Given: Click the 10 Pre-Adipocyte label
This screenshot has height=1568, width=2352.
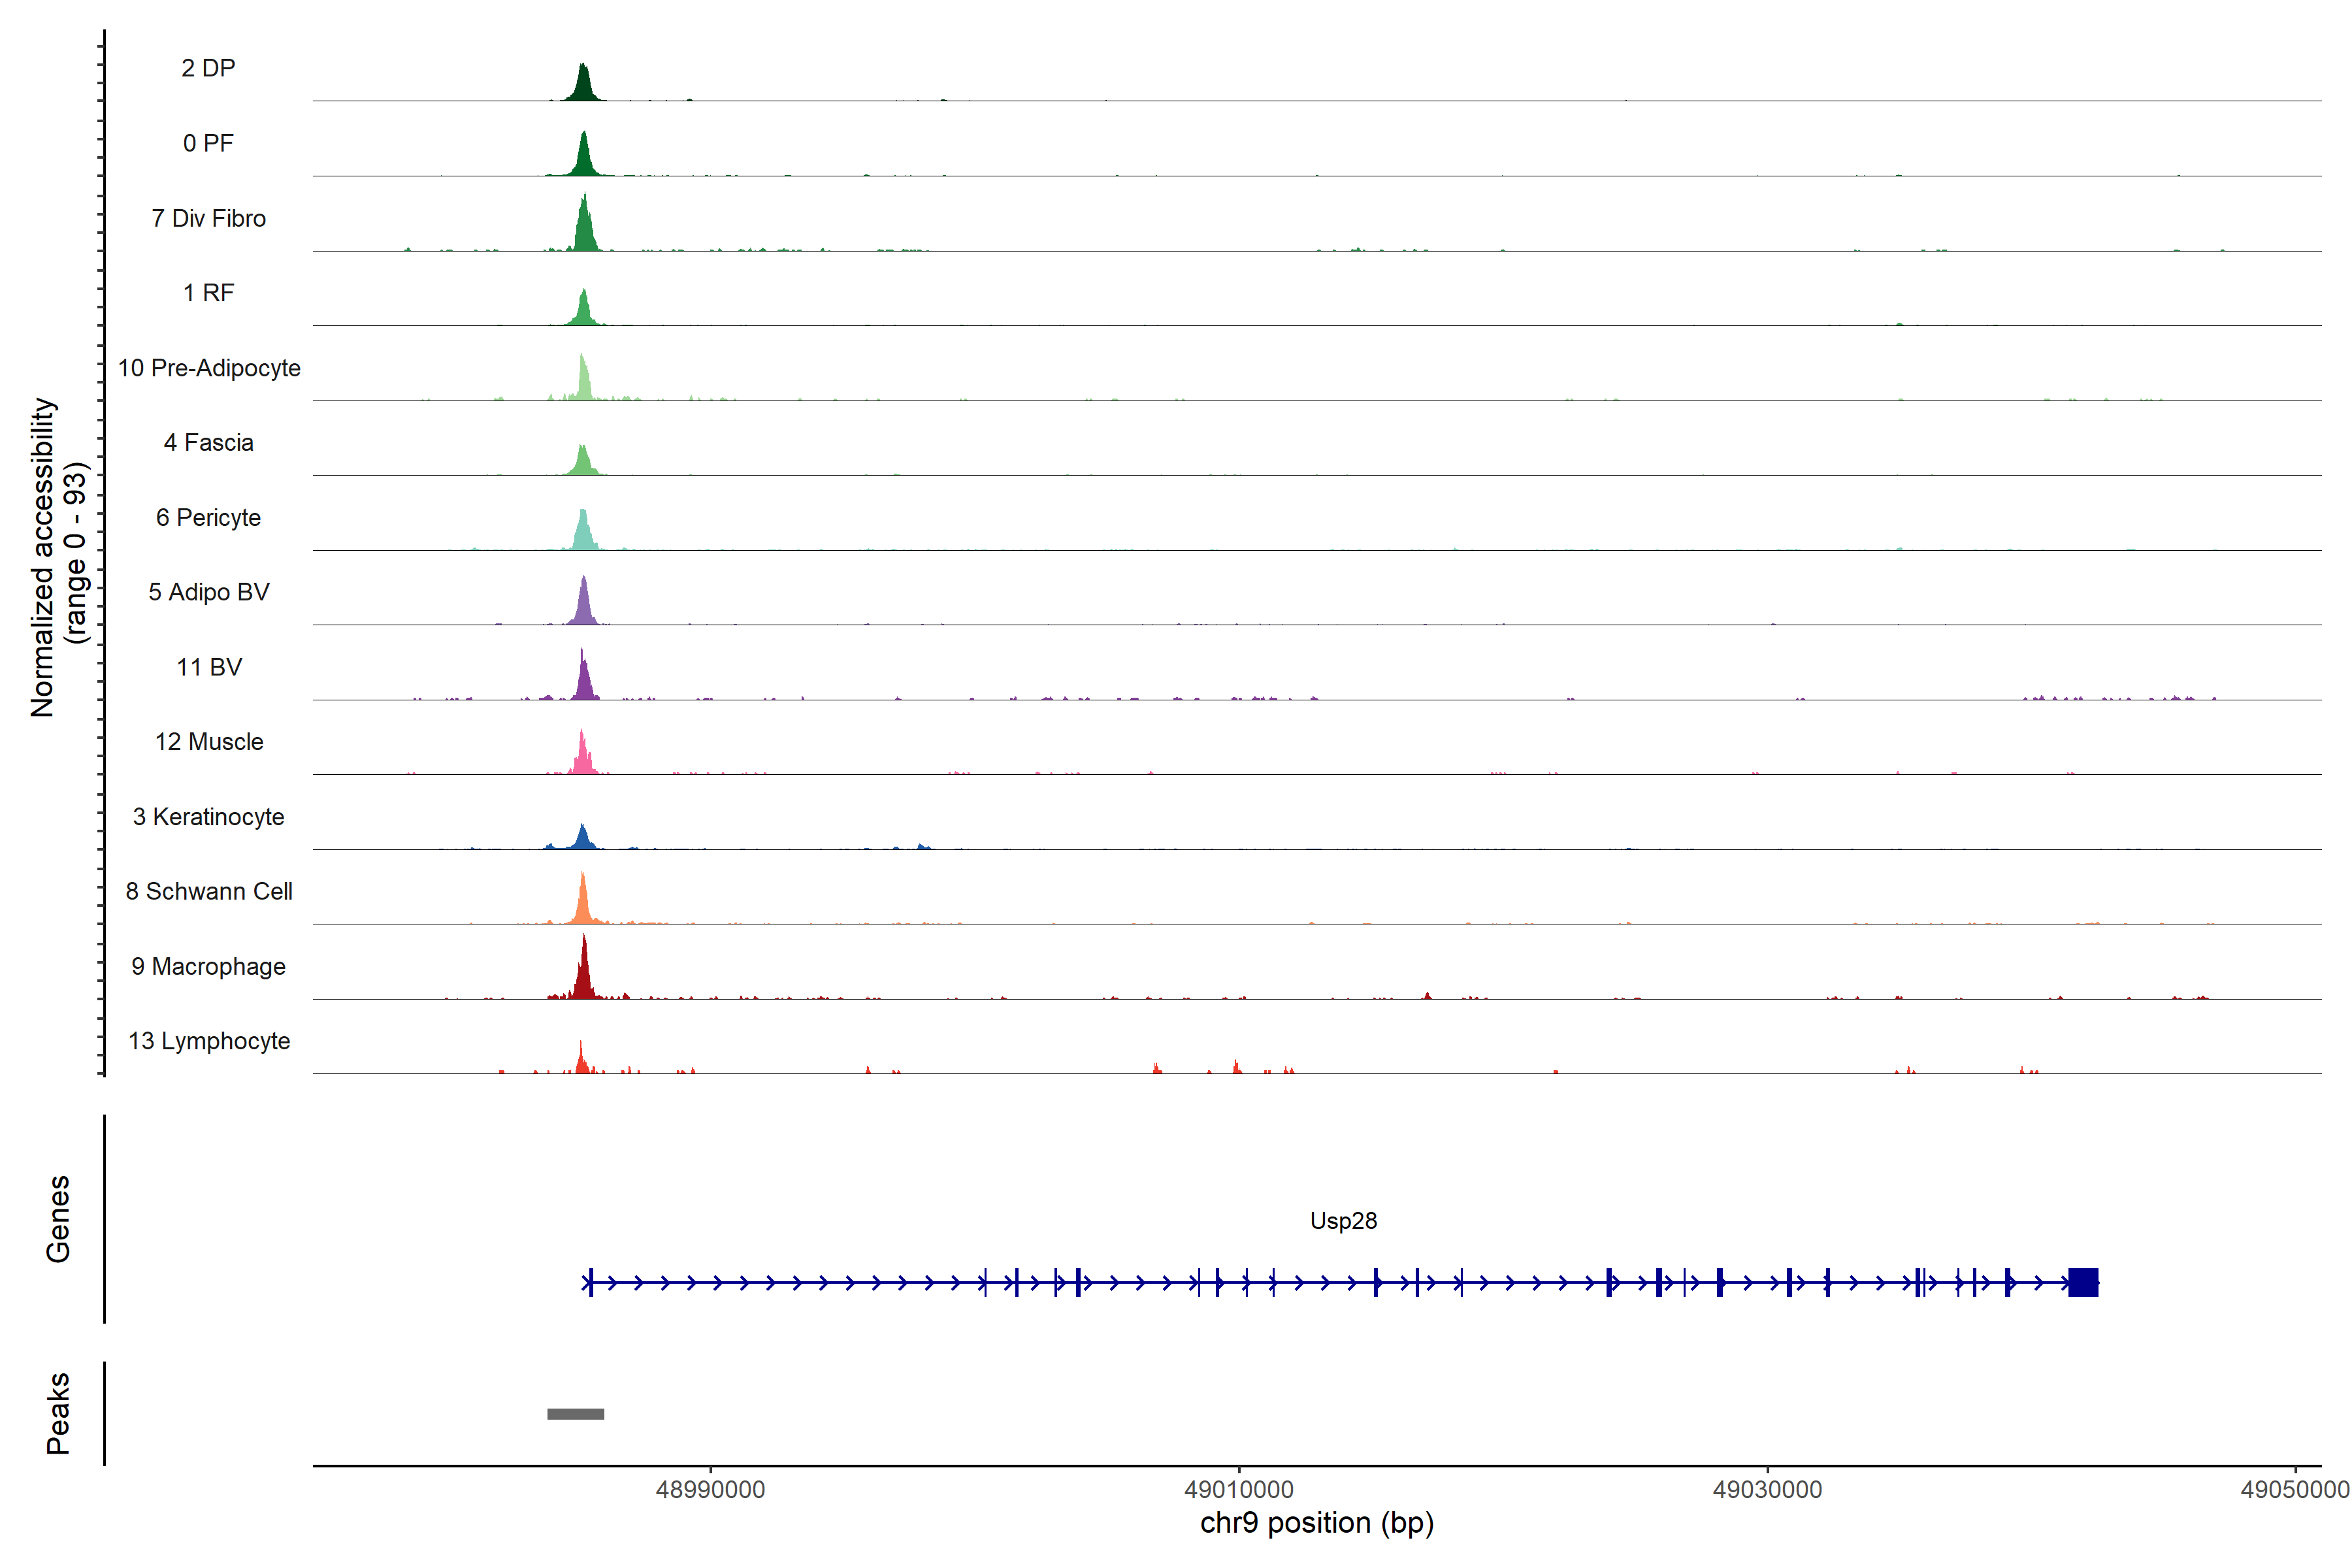Looking at the screenshot, I should tap(209, 368).
